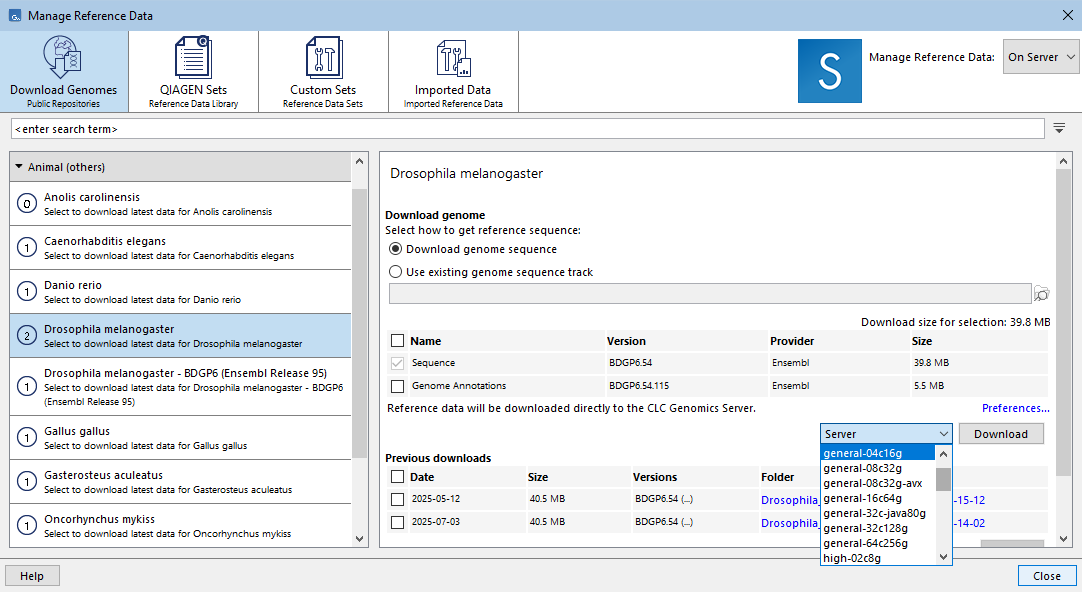Screen dimensions: 1082x592
Task: Click the Download button
Action: point(1001,433)
